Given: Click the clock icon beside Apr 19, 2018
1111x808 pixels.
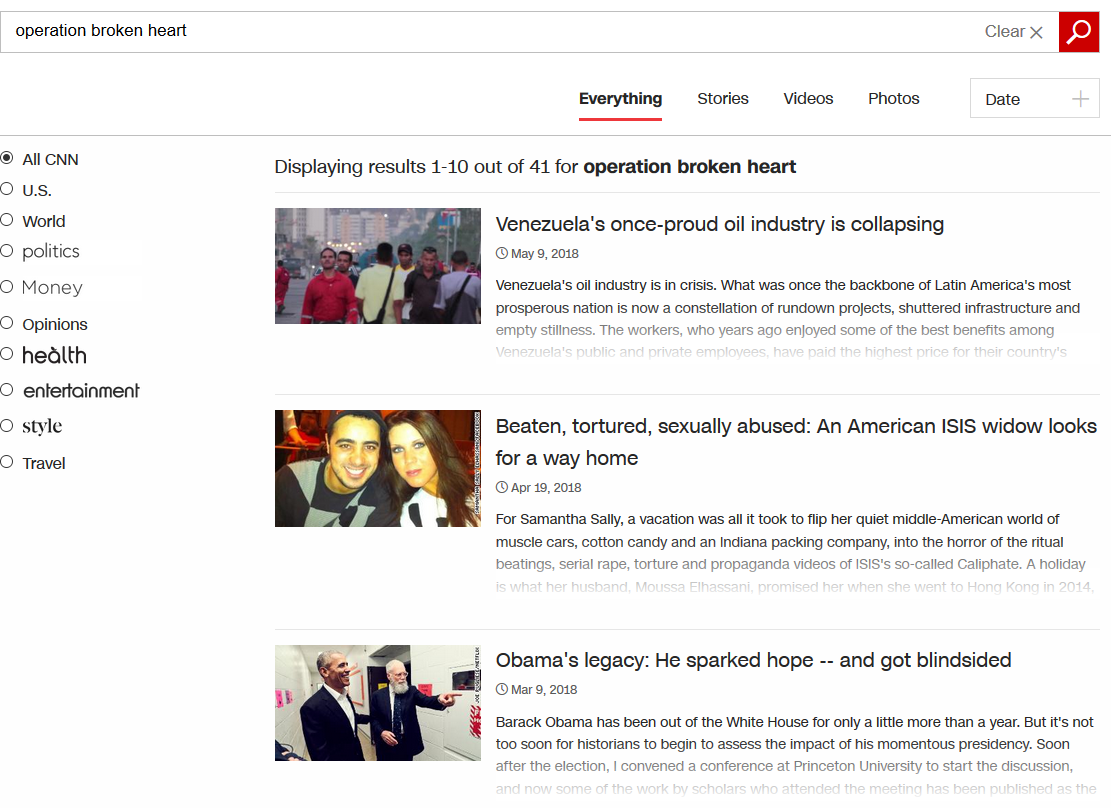Looking at the screenshot, I should [502, 487].
